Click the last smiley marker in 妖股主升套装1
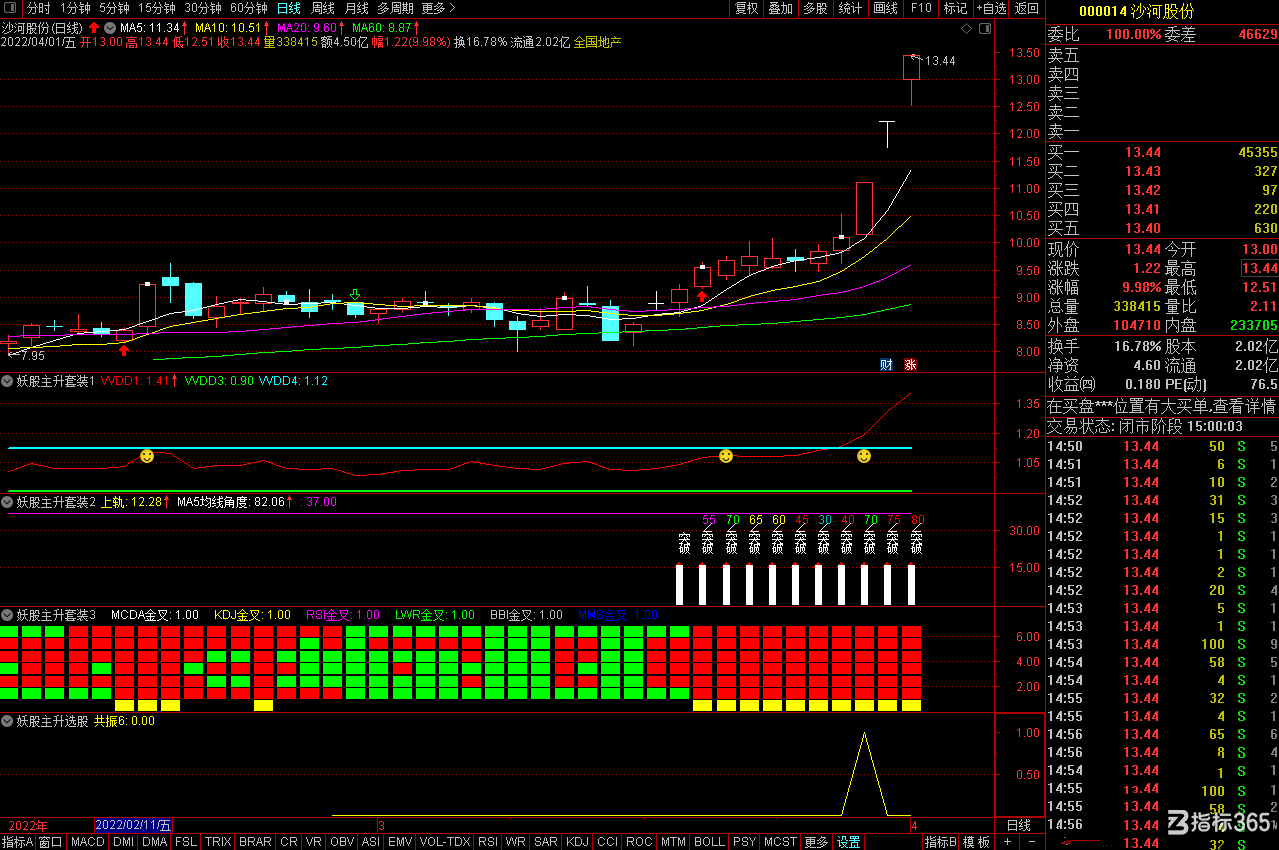 coord(864,456)
